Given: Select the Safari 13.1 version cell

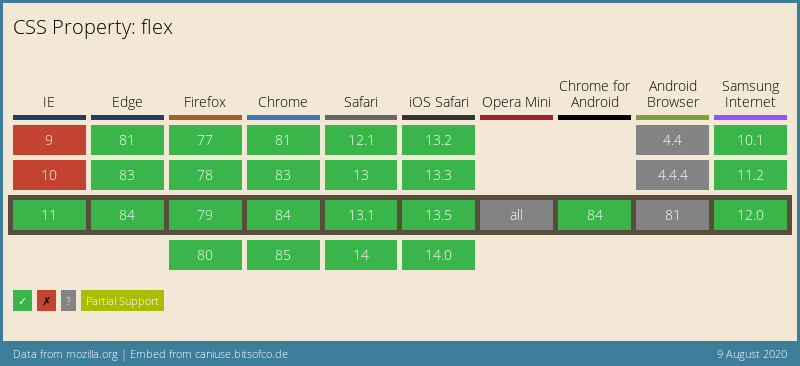Looking at the screenshot, I should [x=361, y=215].
